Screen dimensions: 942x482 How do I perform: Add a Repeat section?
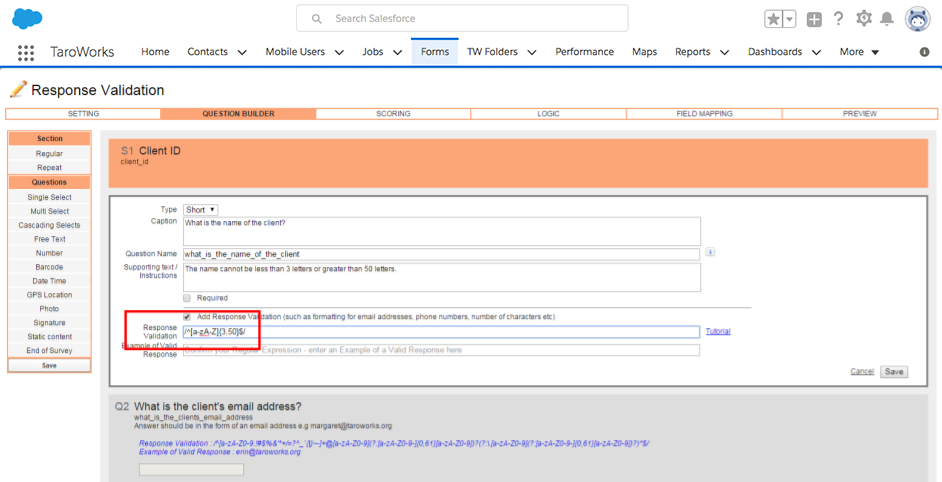pos(49,168)
